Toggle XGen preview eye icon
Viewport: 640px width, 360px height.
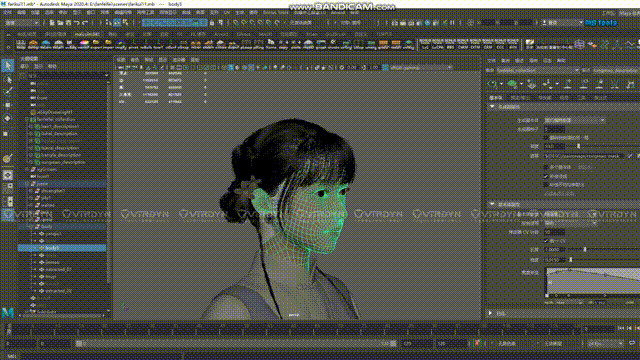(492, 84)
